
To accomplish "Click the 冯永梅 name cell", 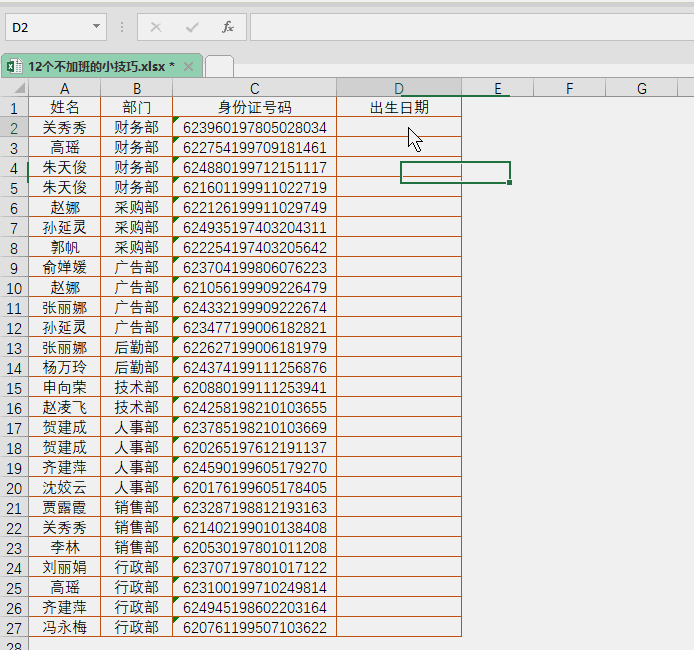I will pos(65,627).
